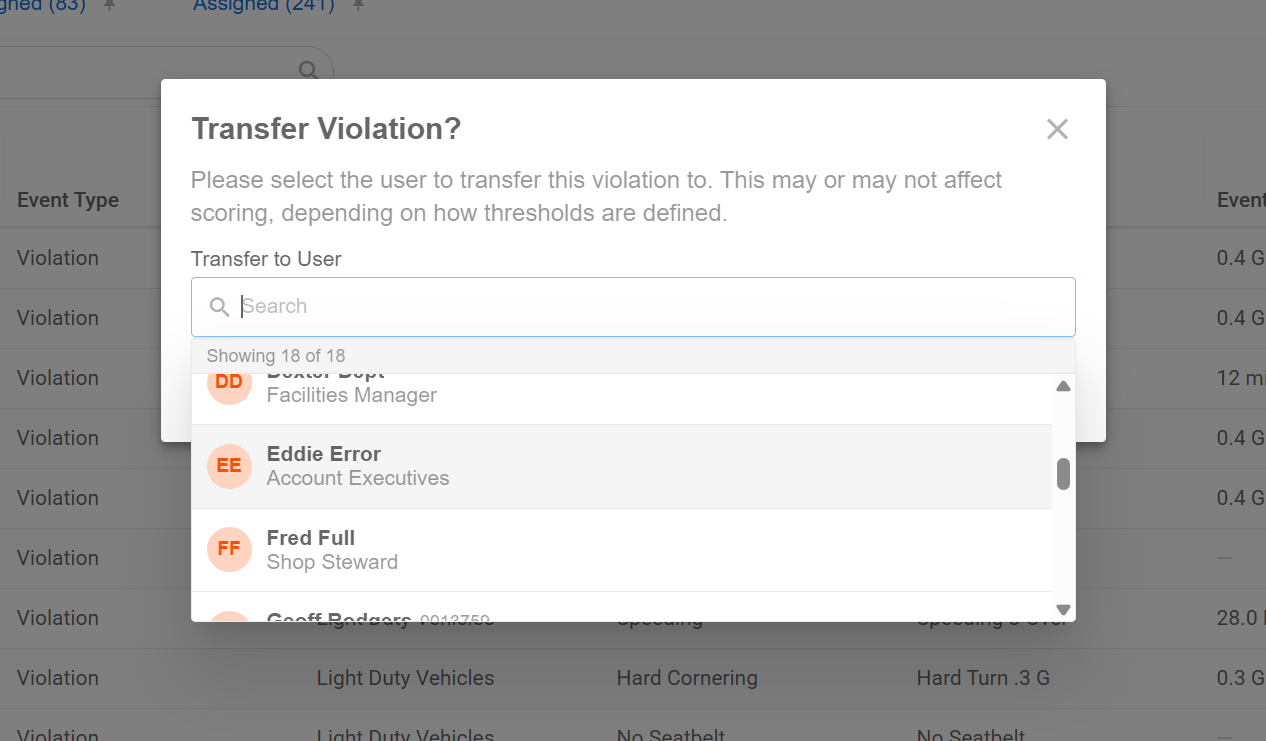Click the Hard Cornering violation row
This screenshot has width=1266, height=741.
633,678
